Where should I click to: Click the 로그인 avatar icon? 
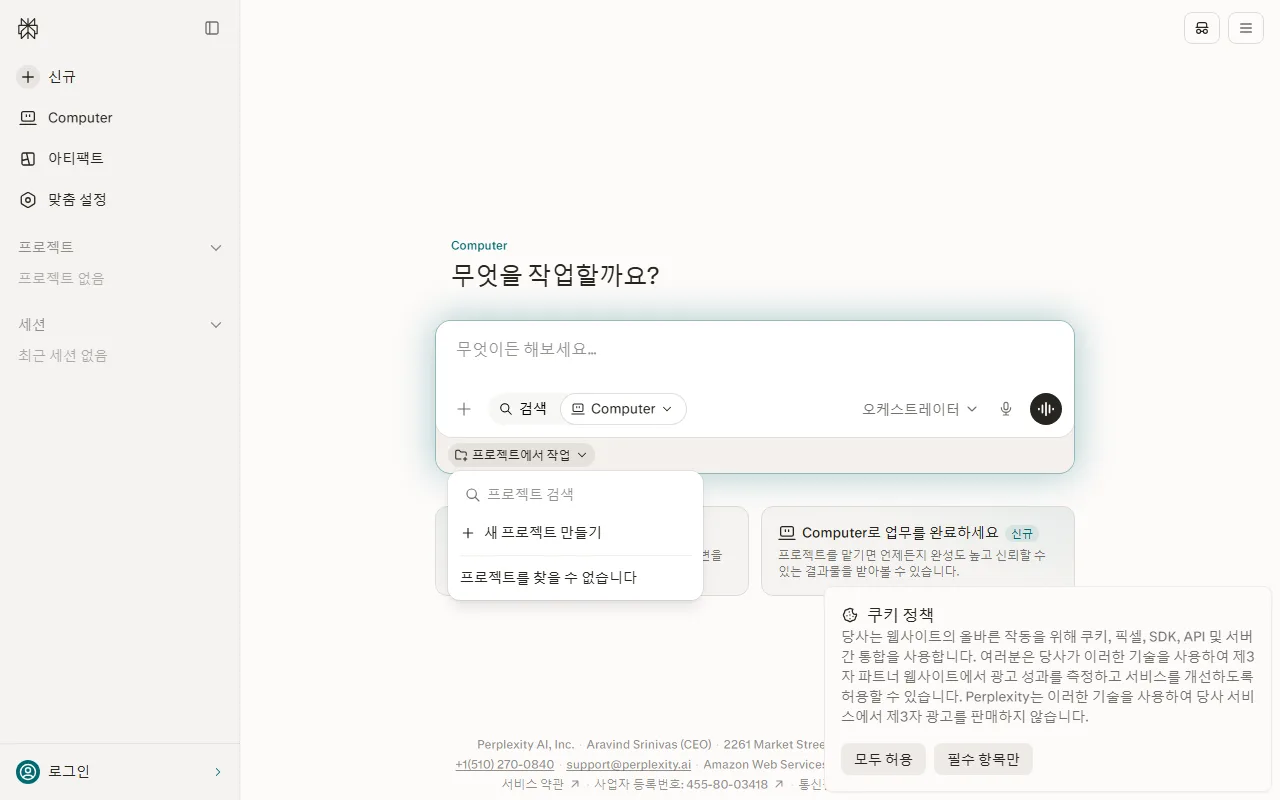pyautogui.click(x=28, y=771)
